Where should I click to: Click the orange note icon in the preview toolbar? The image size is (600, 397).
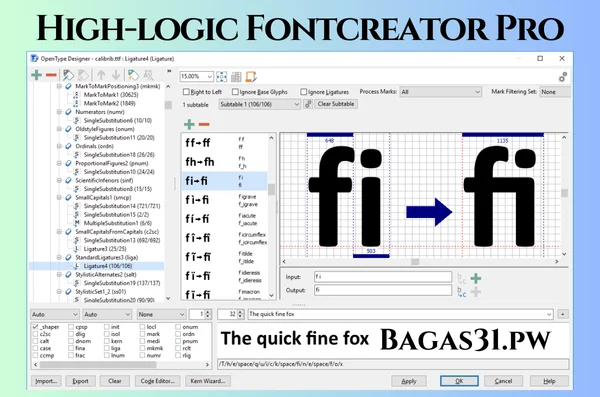coord(251,77)
